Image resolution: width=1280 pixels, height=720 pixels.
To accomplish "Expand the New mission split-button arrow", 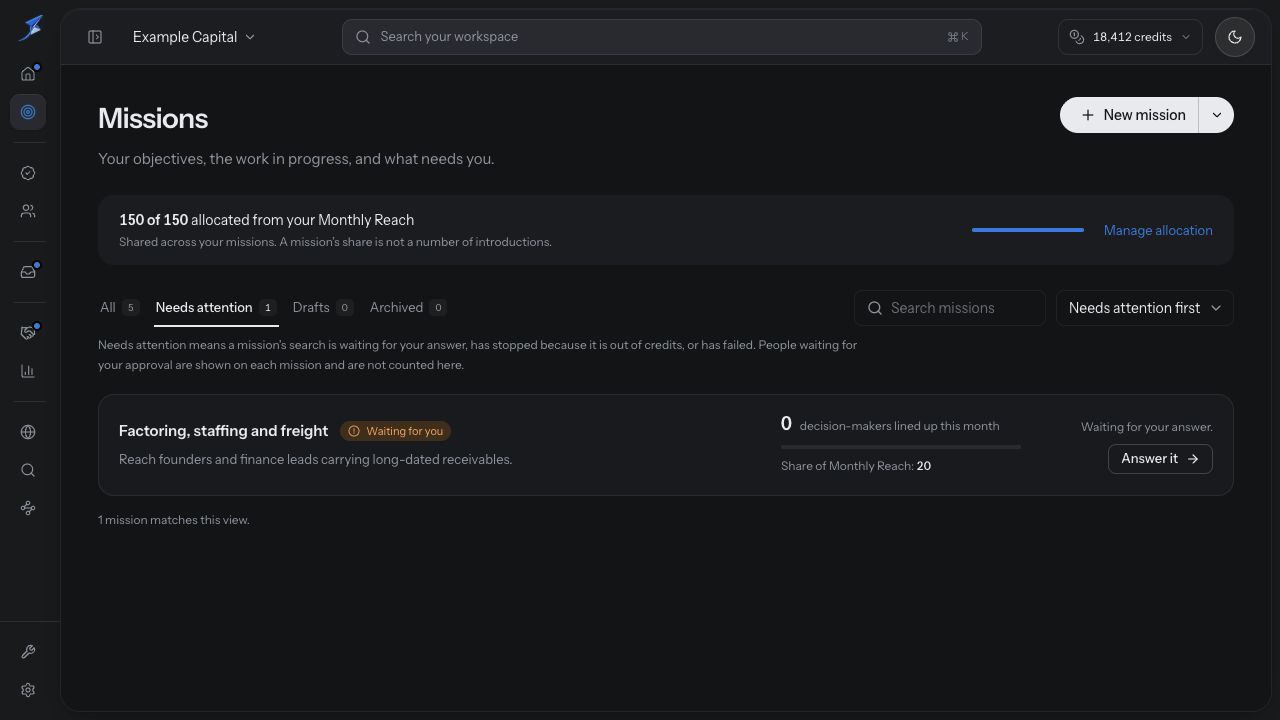I will click(1216, 115).
